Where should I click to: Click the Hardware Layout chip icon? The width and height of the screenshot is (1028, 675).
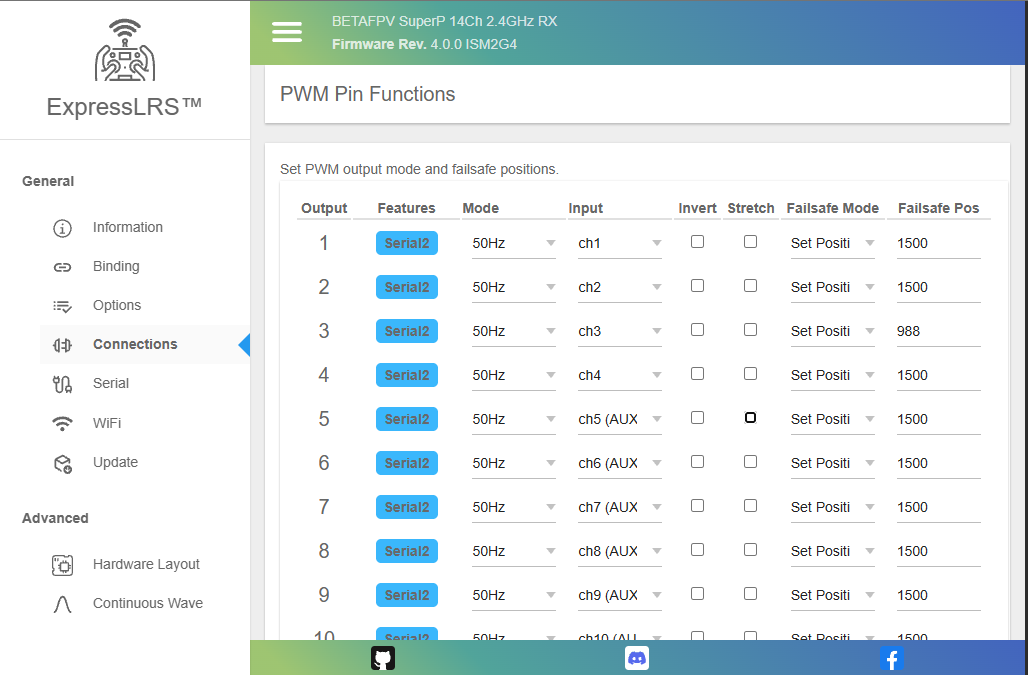62,565
